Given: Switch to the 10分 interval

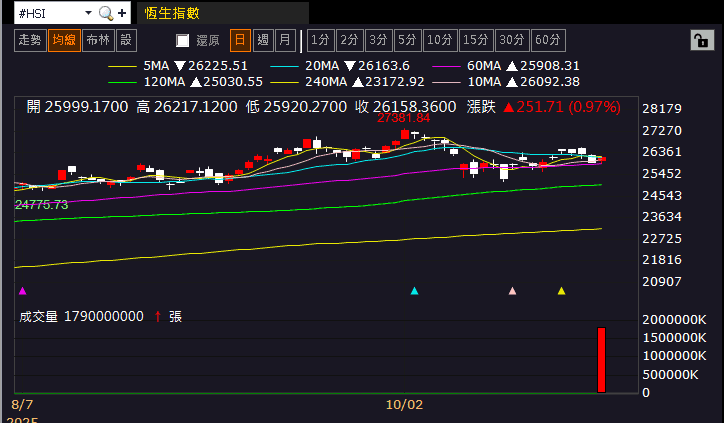Looking at the screenshot, I should click(x=440, y=40).
